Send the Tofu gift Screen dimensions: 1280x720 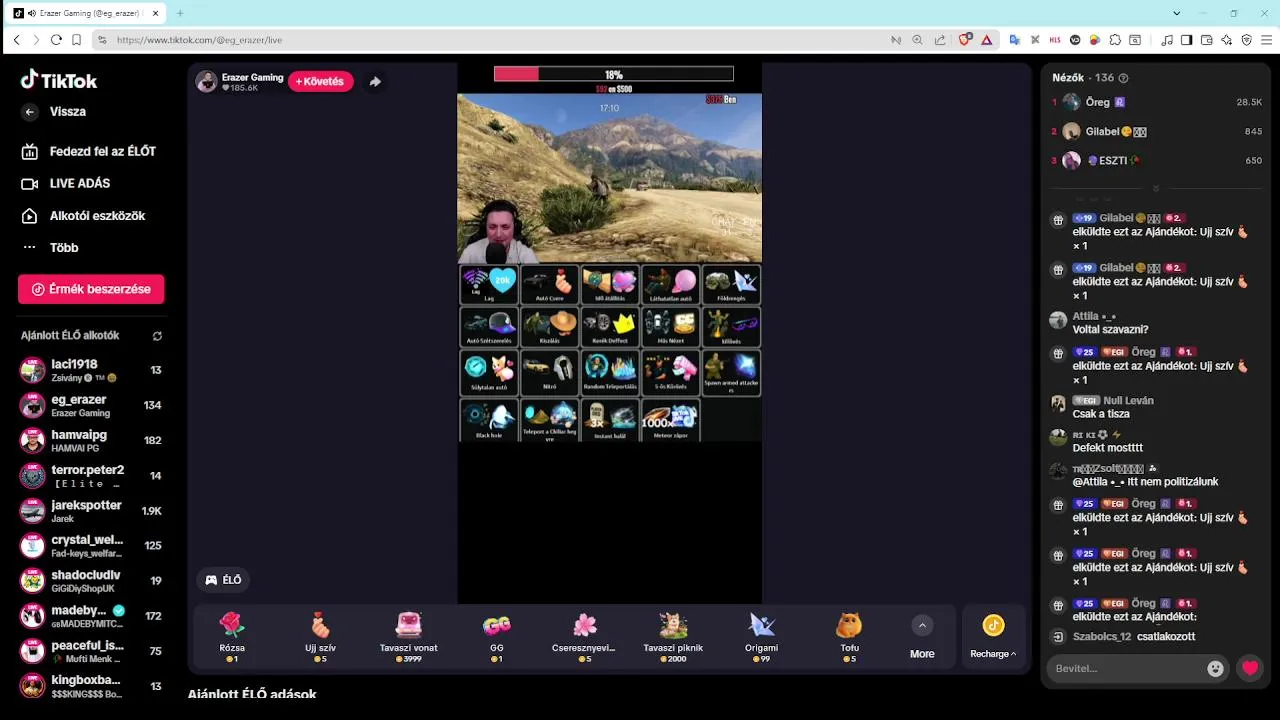click(849, 637)
